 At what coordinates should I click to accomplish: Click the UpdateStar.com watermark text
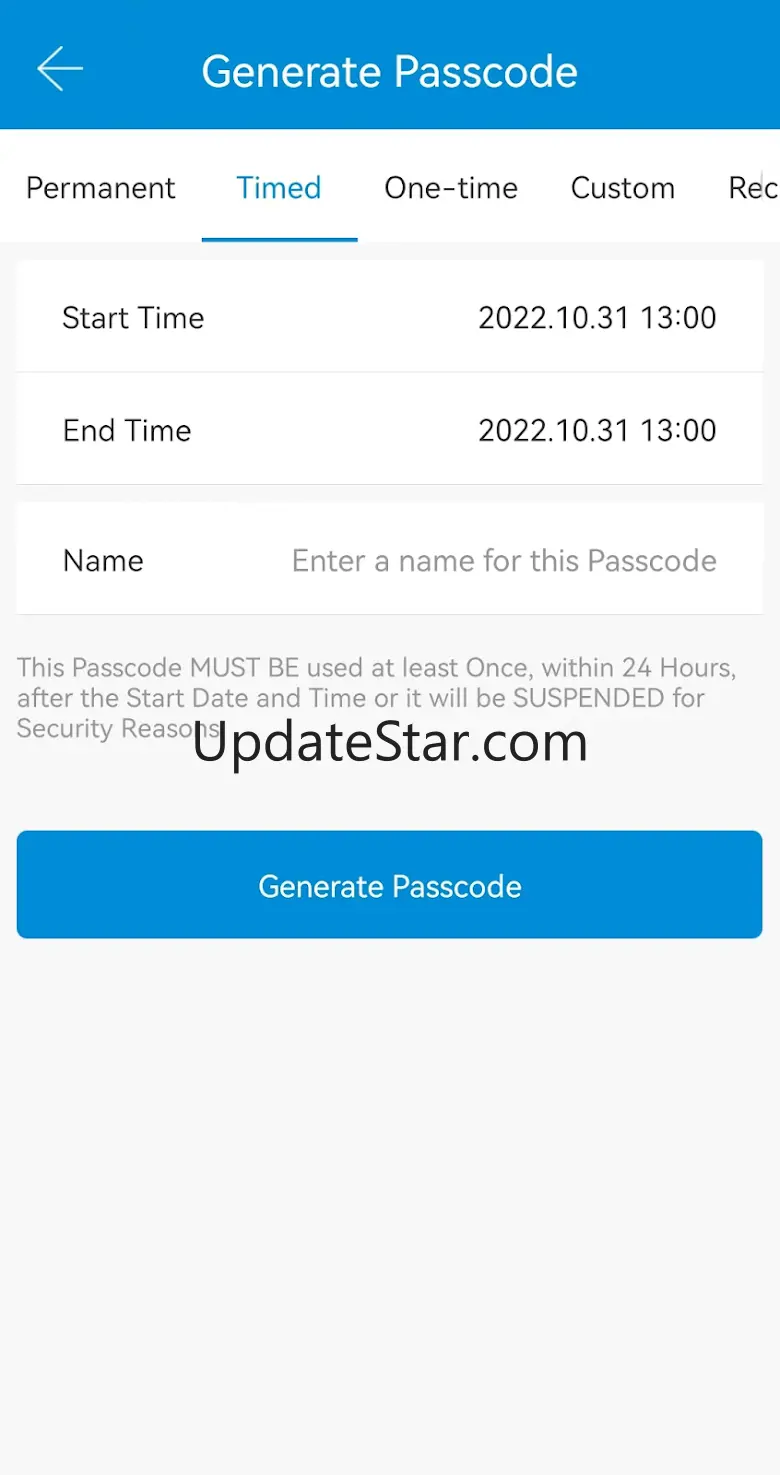(390, 742)
